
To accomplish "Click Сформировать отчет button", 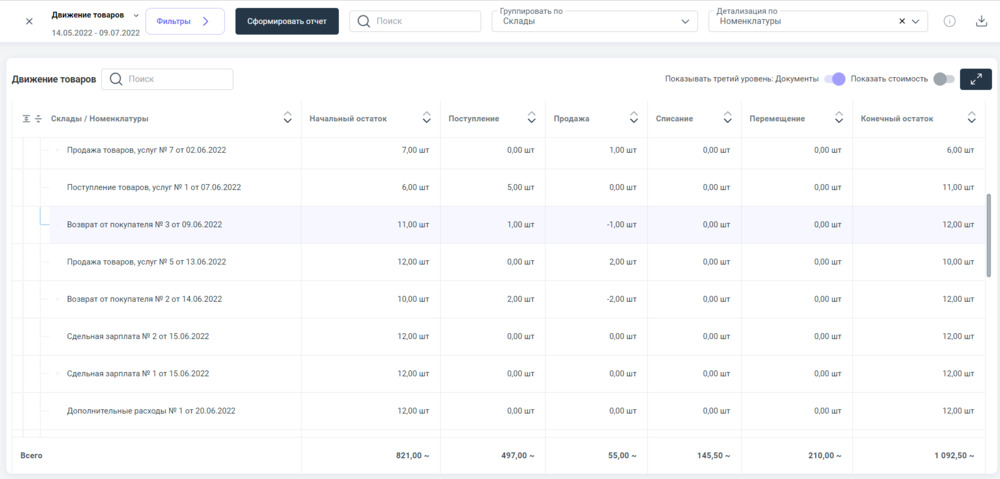I will tap(287, 21).
